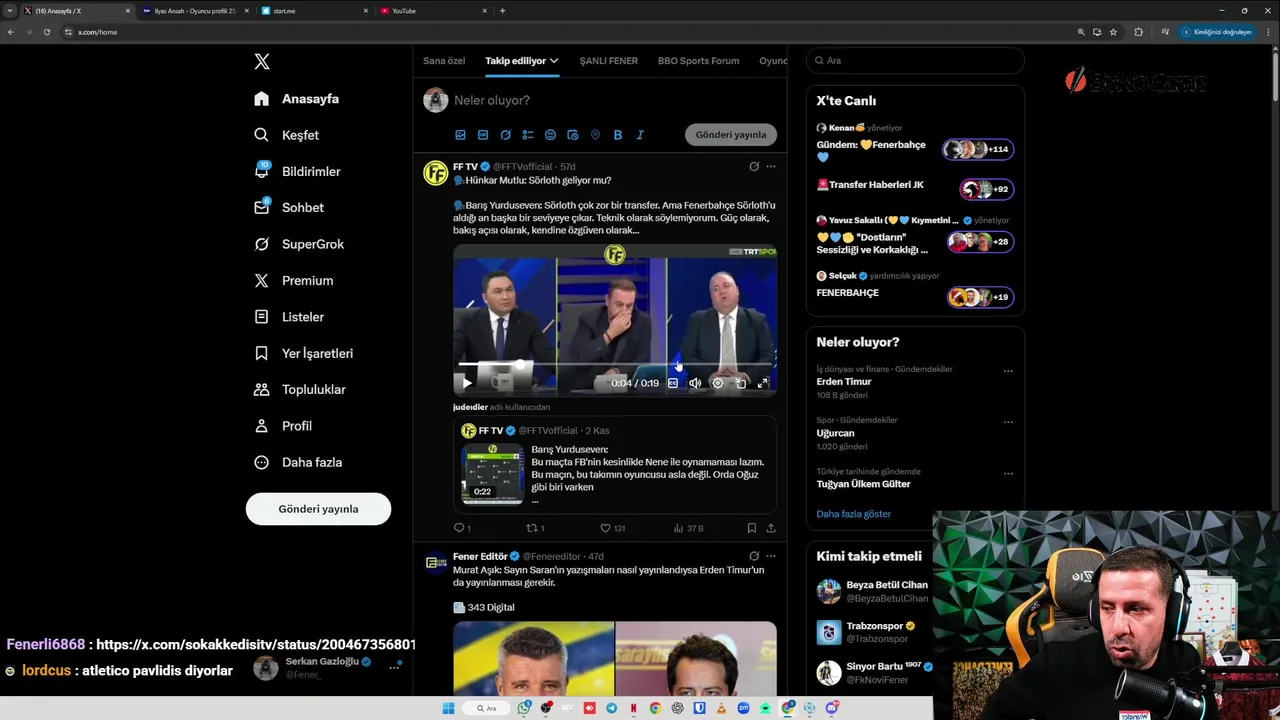Viewport: 1280px width, 720px height.
Task: Seek on the video progress bar
Action: point(615,364)
